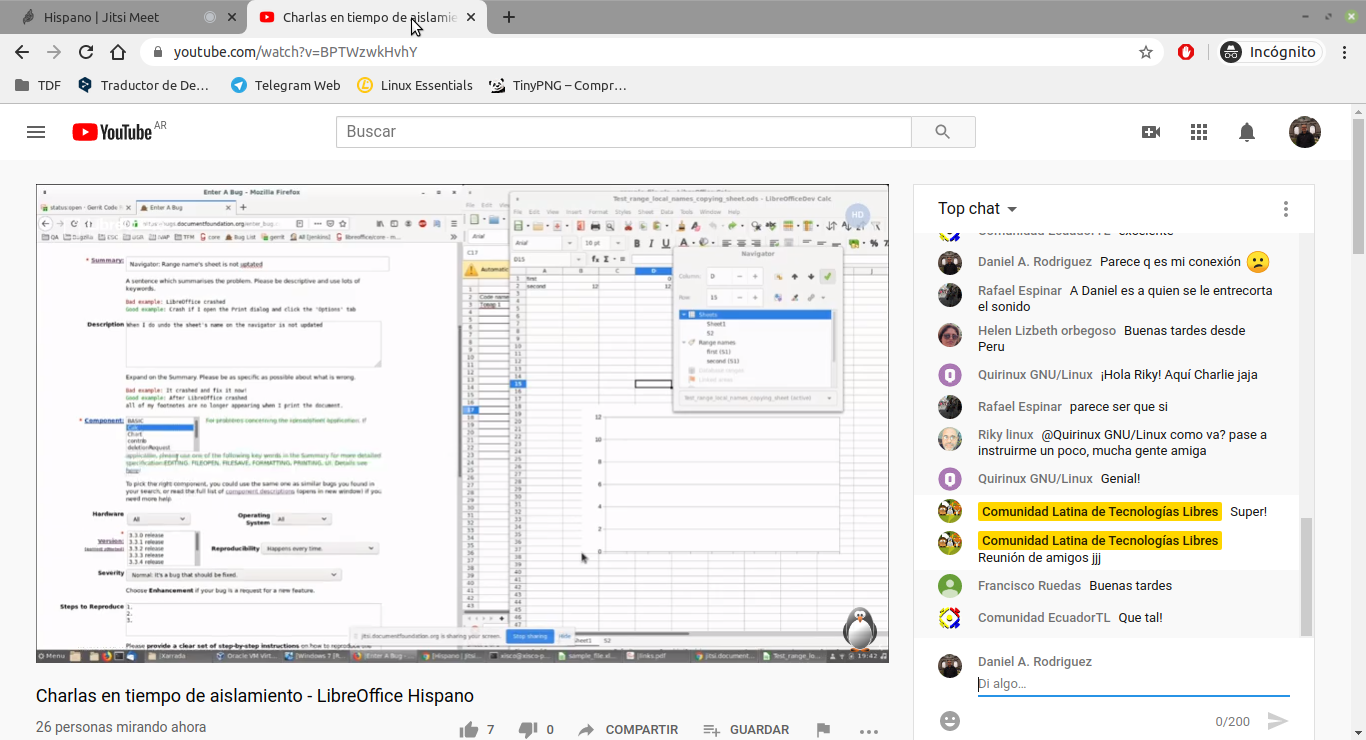Open Telegram Web bookmark
1366x740 pixels.
tap(285, 85)
